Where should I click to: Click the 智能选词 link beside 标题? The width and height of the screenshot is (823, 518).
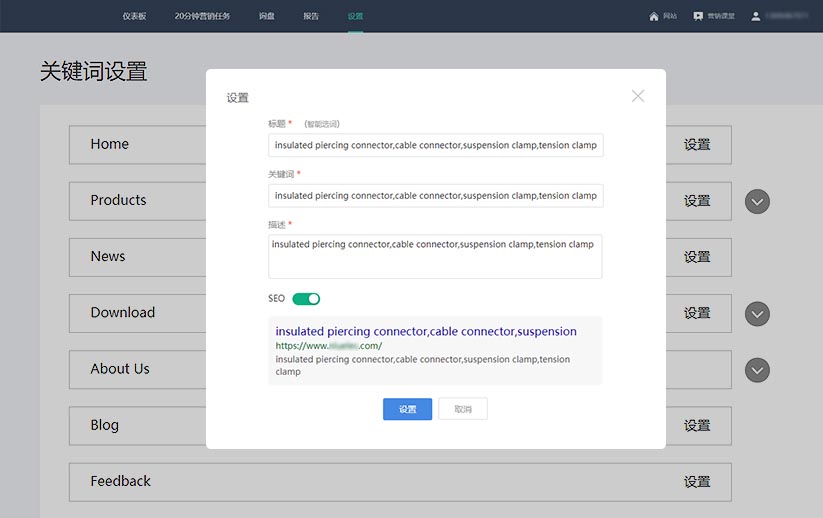point(322,124)
